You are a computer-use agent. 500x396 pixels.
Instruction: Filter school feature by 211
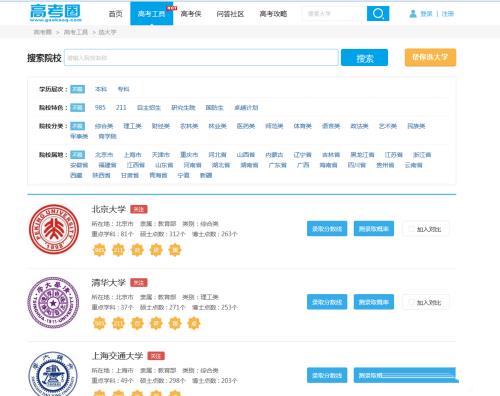(121, 108)
